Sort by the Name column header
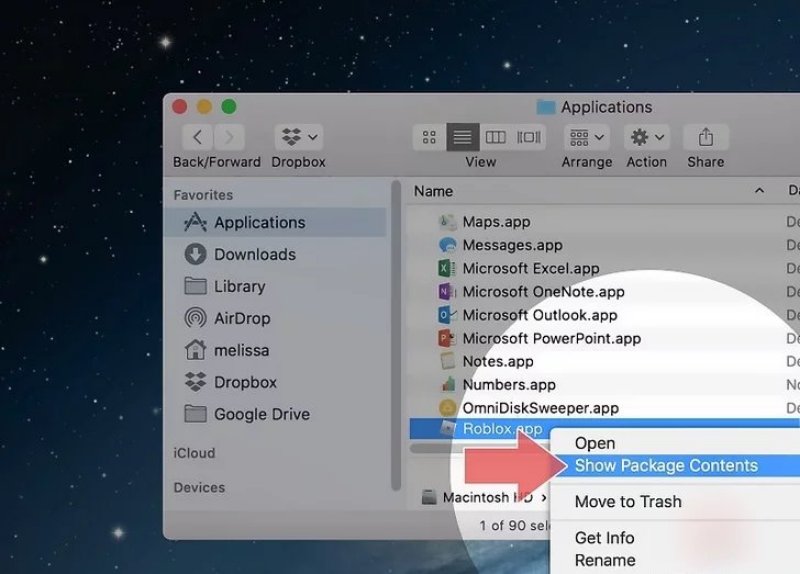The height and width of the screenshot is (574, 800). tap(433, 191)
